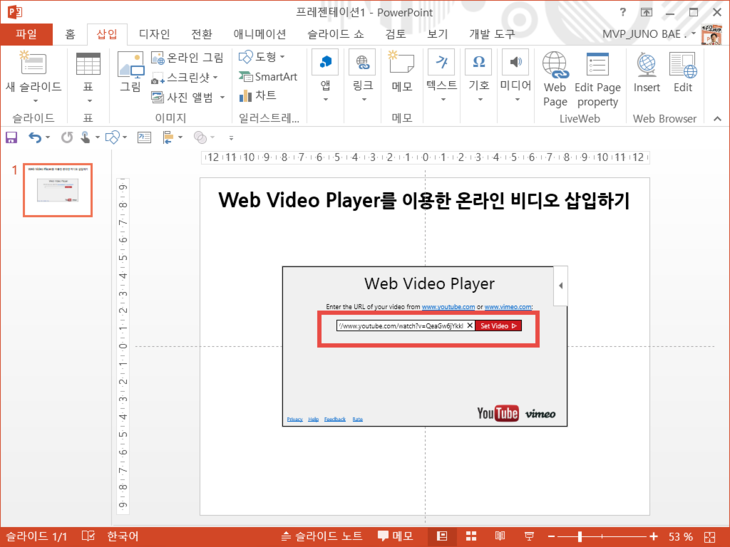This screenshot has height=547, width=730.
Task: Switch to Slide Sorter view
Action: point(471,536)
